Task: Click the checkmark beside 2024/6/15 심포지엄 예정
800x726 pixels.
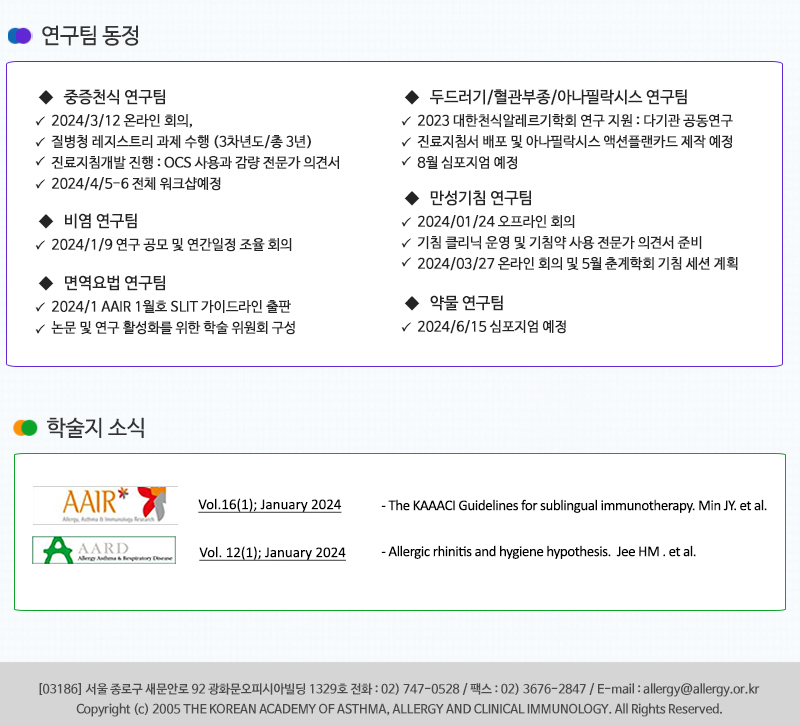Action: tap(406, 327)
